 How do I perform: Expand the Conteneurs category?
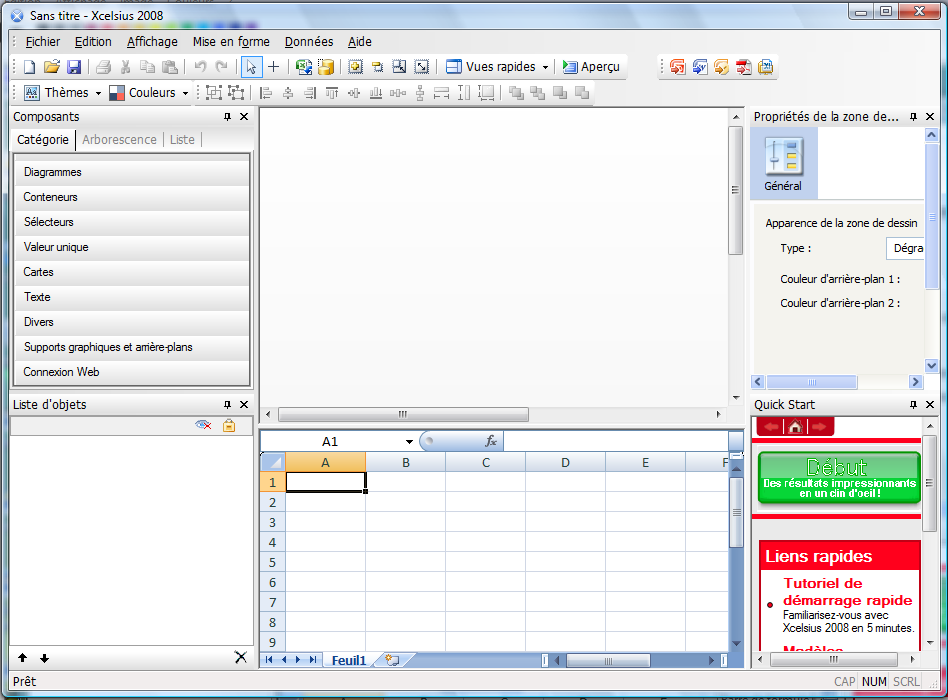[x=131, y=197]
